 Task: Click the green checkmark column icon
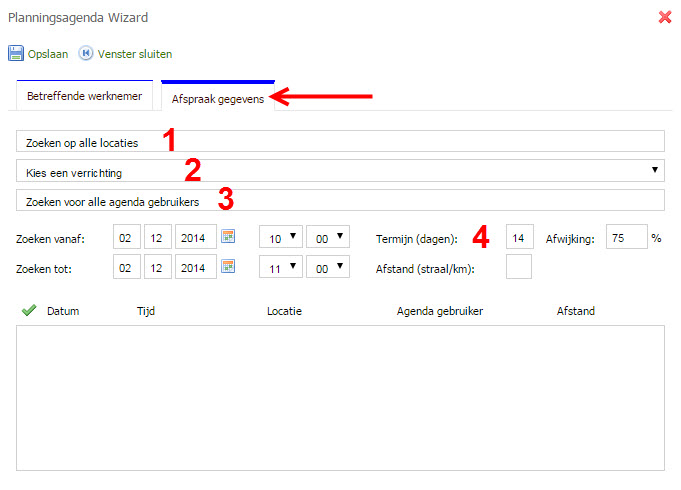click(28, 311)
